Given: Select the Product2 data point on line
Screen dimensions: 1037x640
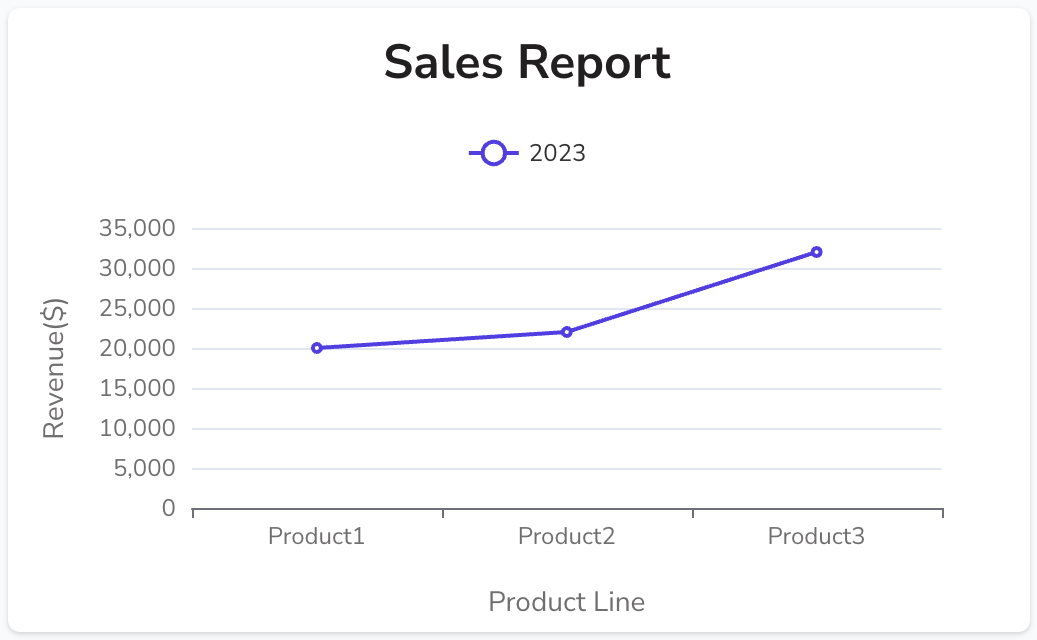Looking at the screenshot, I should [x=567, y=332].
